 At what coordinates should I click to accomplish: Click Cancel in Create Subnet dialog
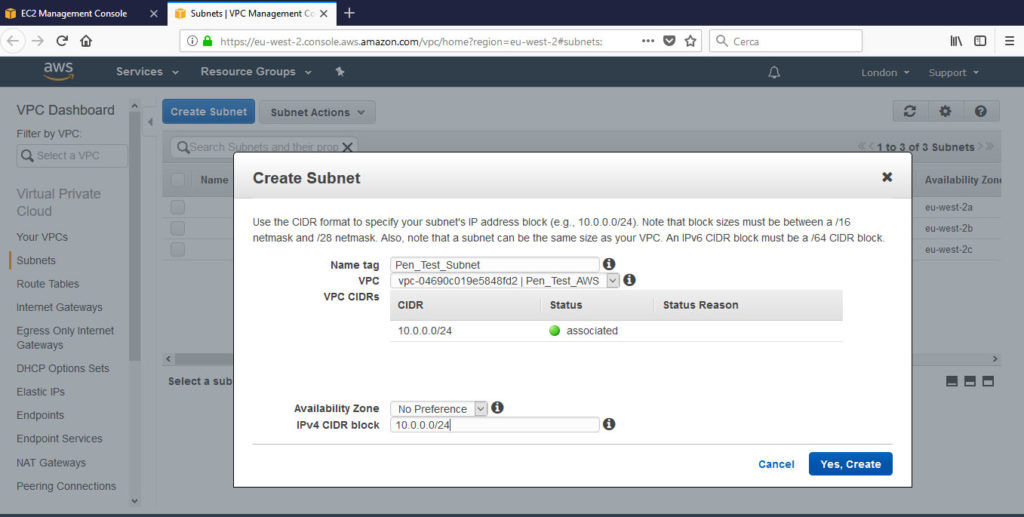776,464
